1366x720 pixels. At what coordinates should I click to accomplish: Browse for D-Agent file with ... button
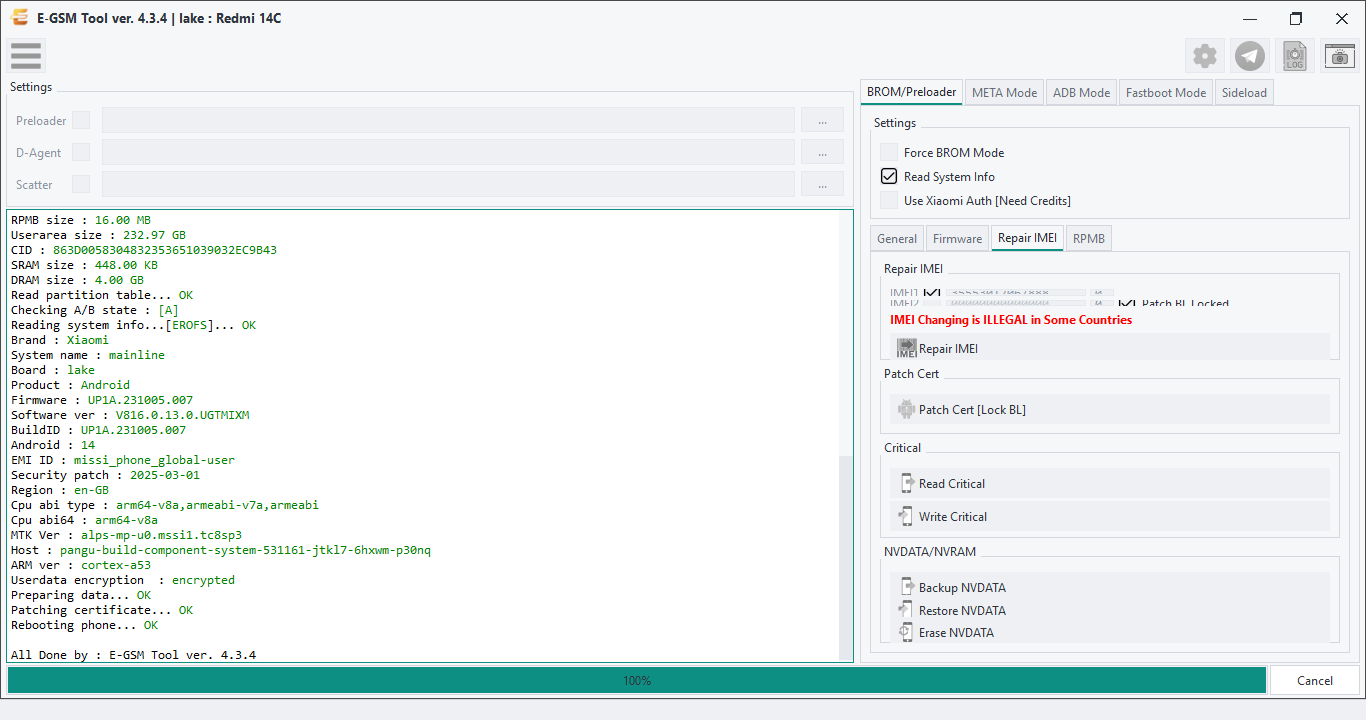(x=823, y=152)
